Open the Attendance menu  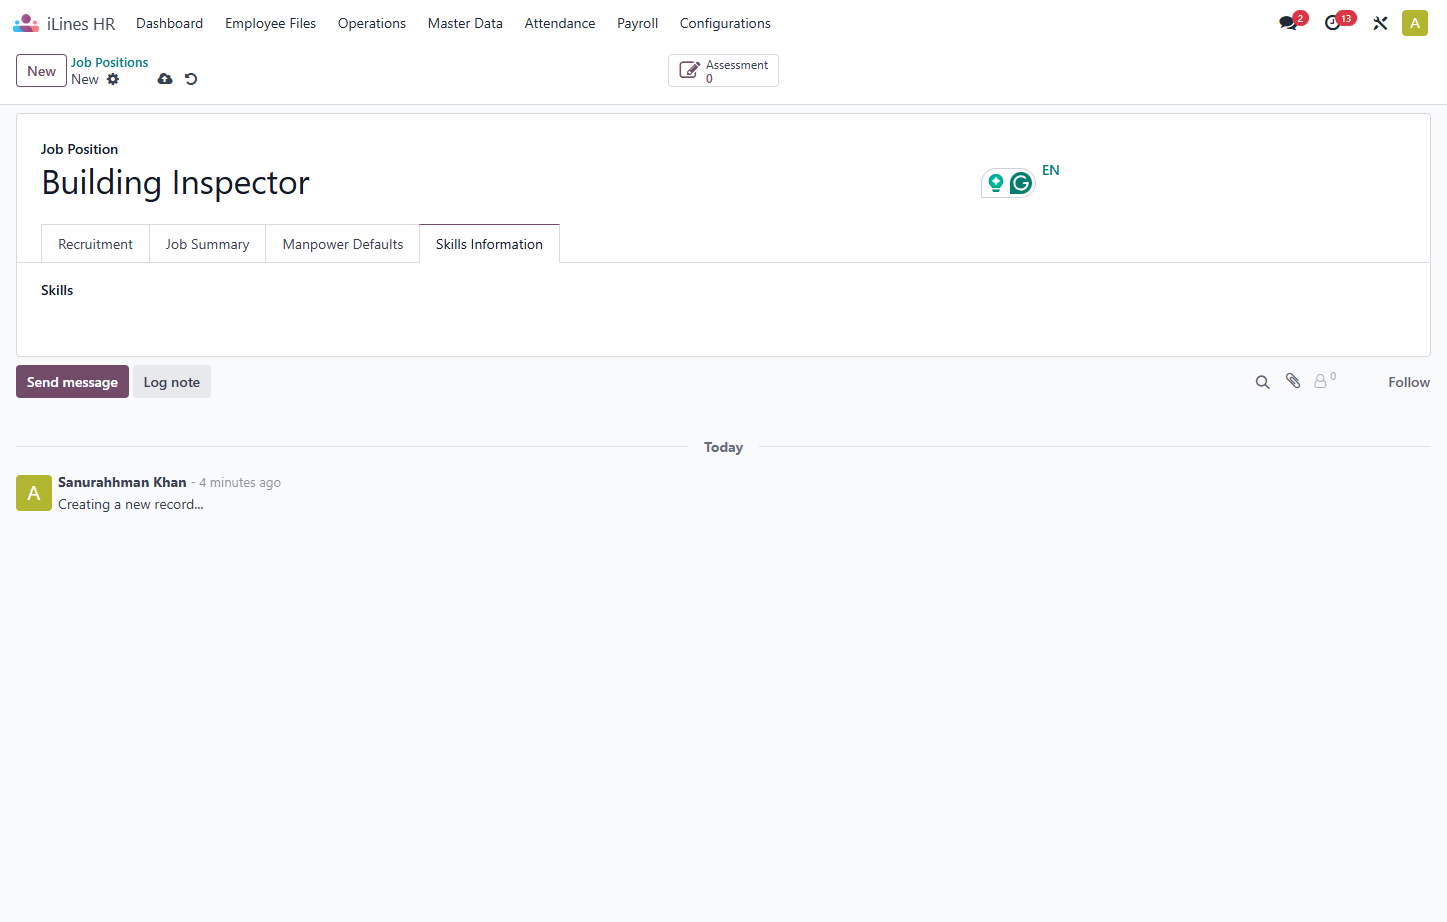pos(560,23)
